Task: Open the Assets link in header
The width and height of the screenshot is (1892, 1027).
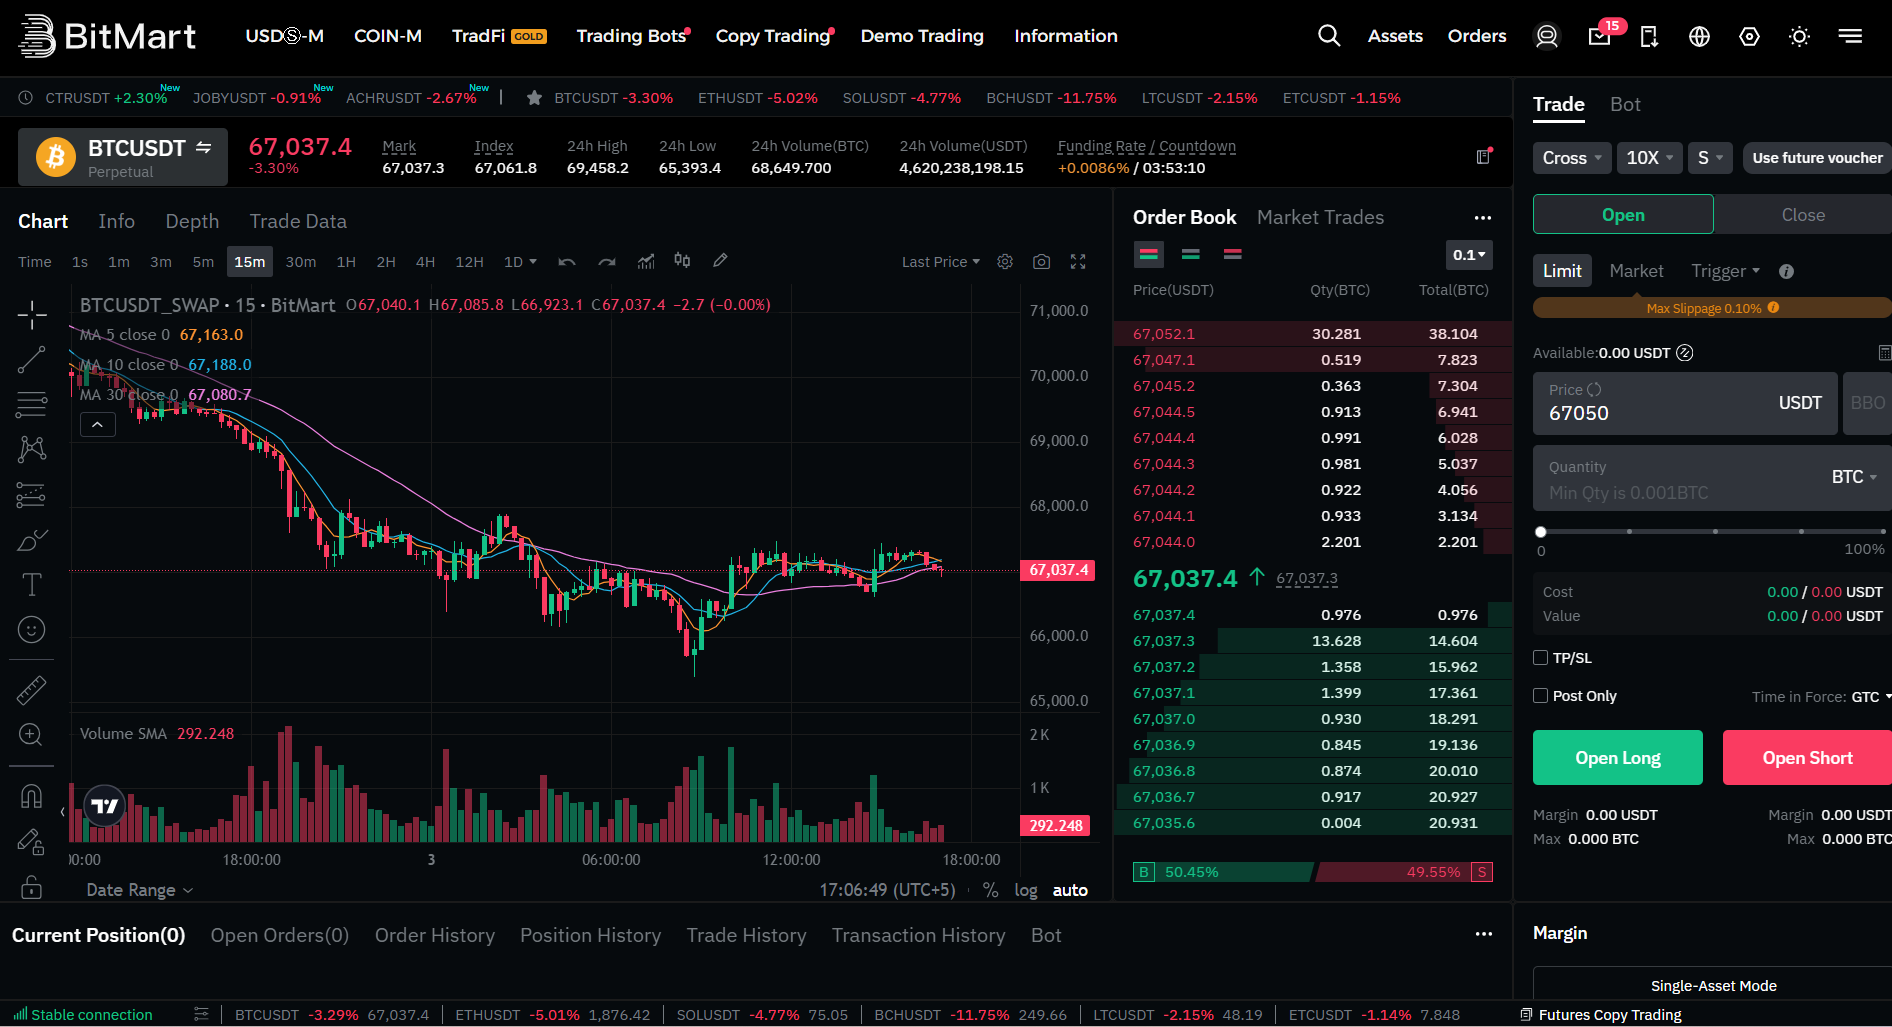Action: pyautogui.click(x=1395, y=36)
